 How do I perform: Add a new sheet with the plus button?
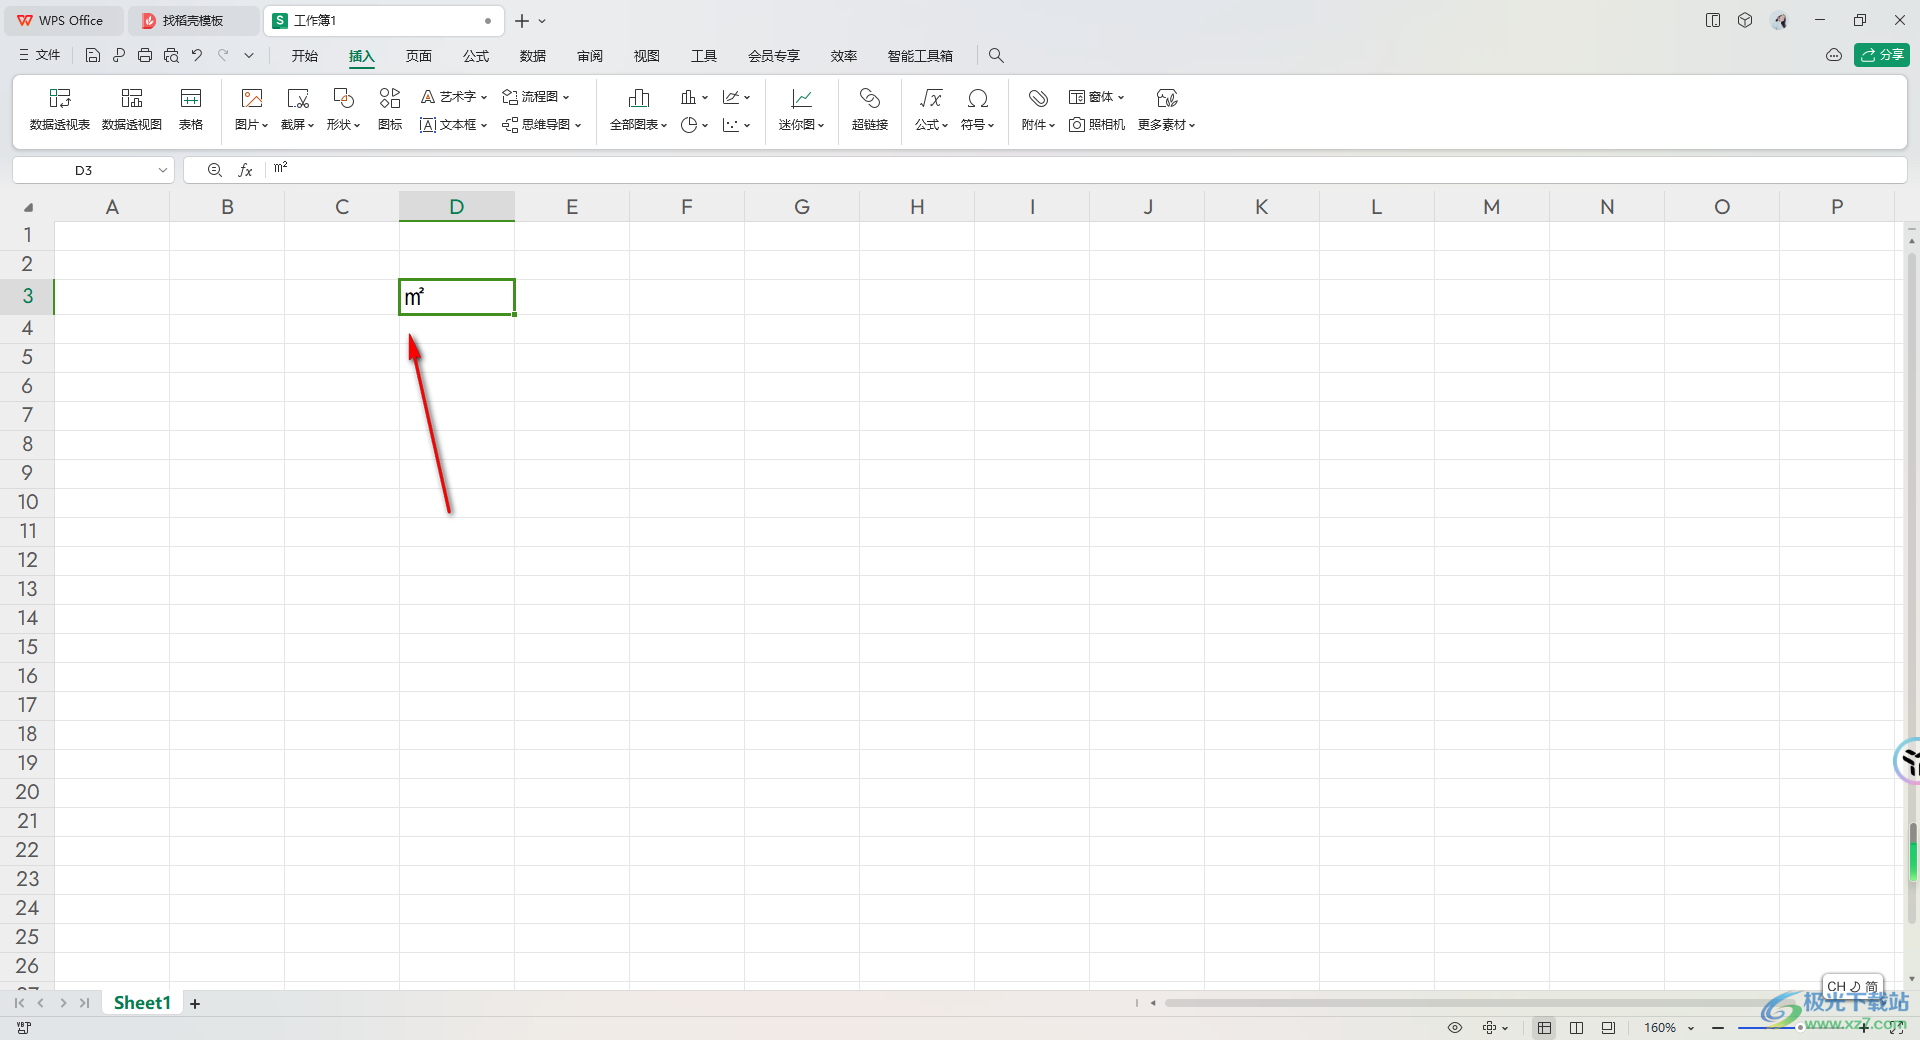click(195, 1003)
